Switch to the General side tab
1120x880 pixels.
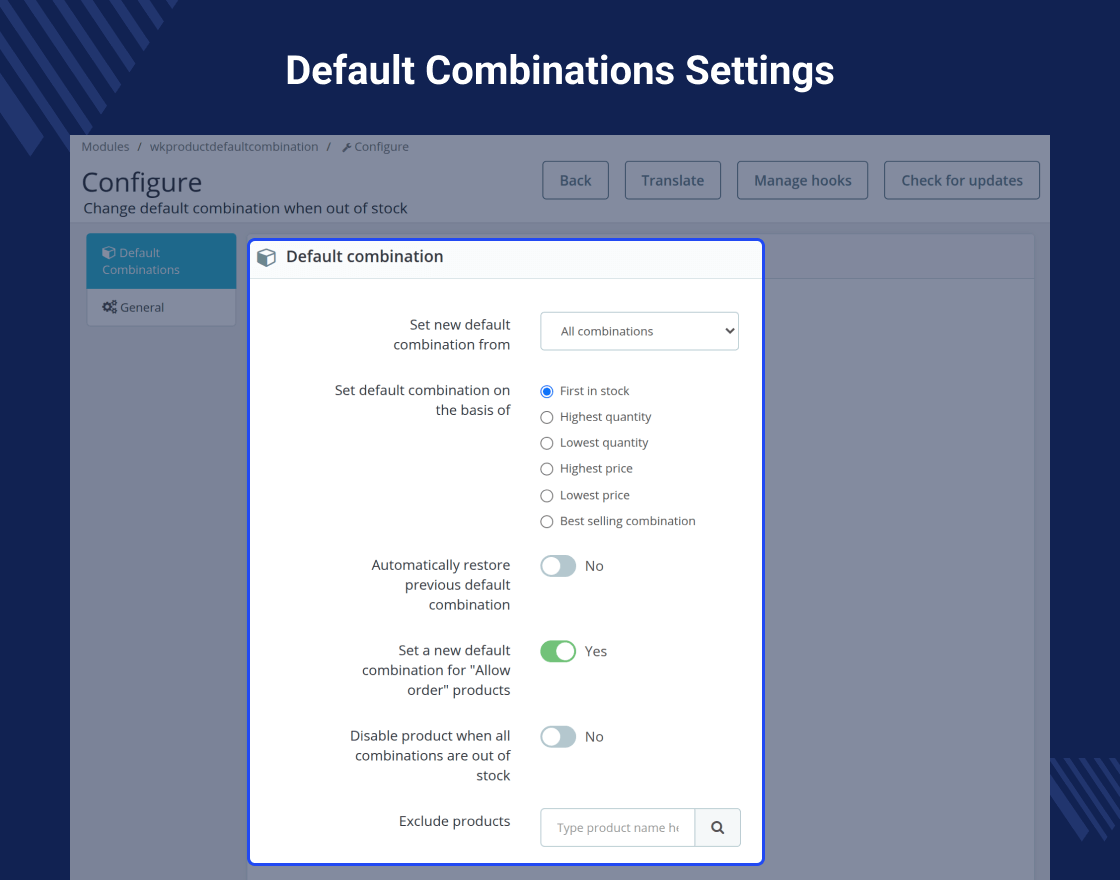point(161,307)
